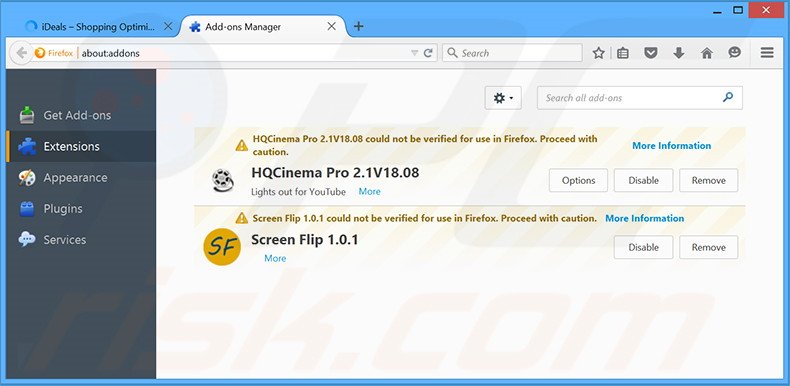Click the Get Add-ons download icon
This screenshot has width=790, height=386.
tap(27, 115)
